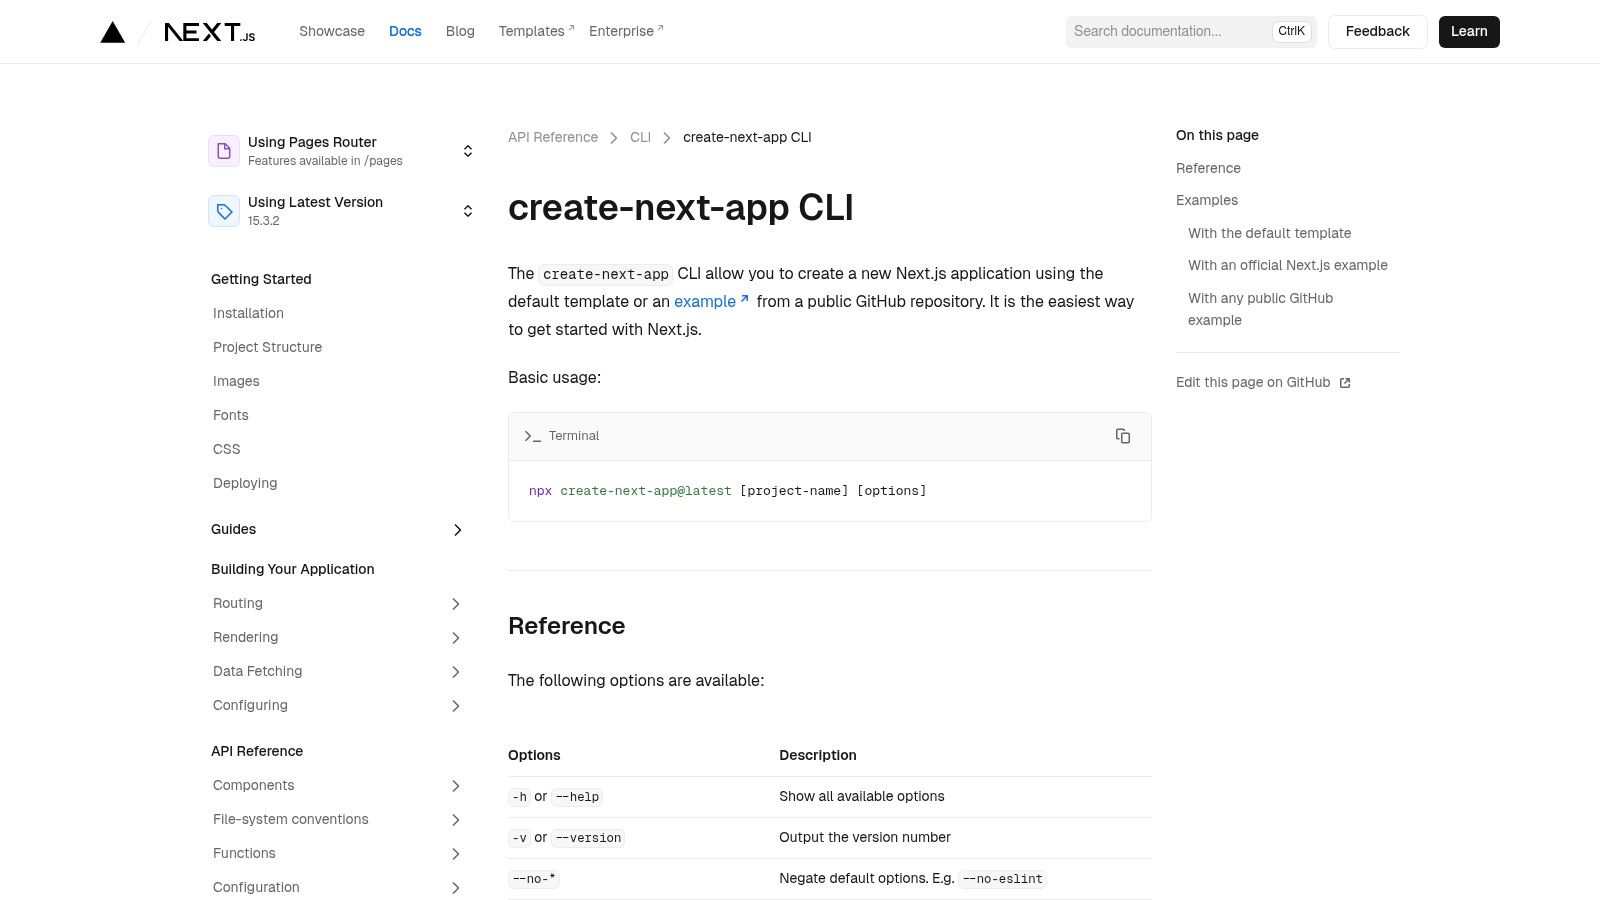Expand the Rendering section chevron
The width and height of the screenshot is (1600, 900).
coord(456,638)
